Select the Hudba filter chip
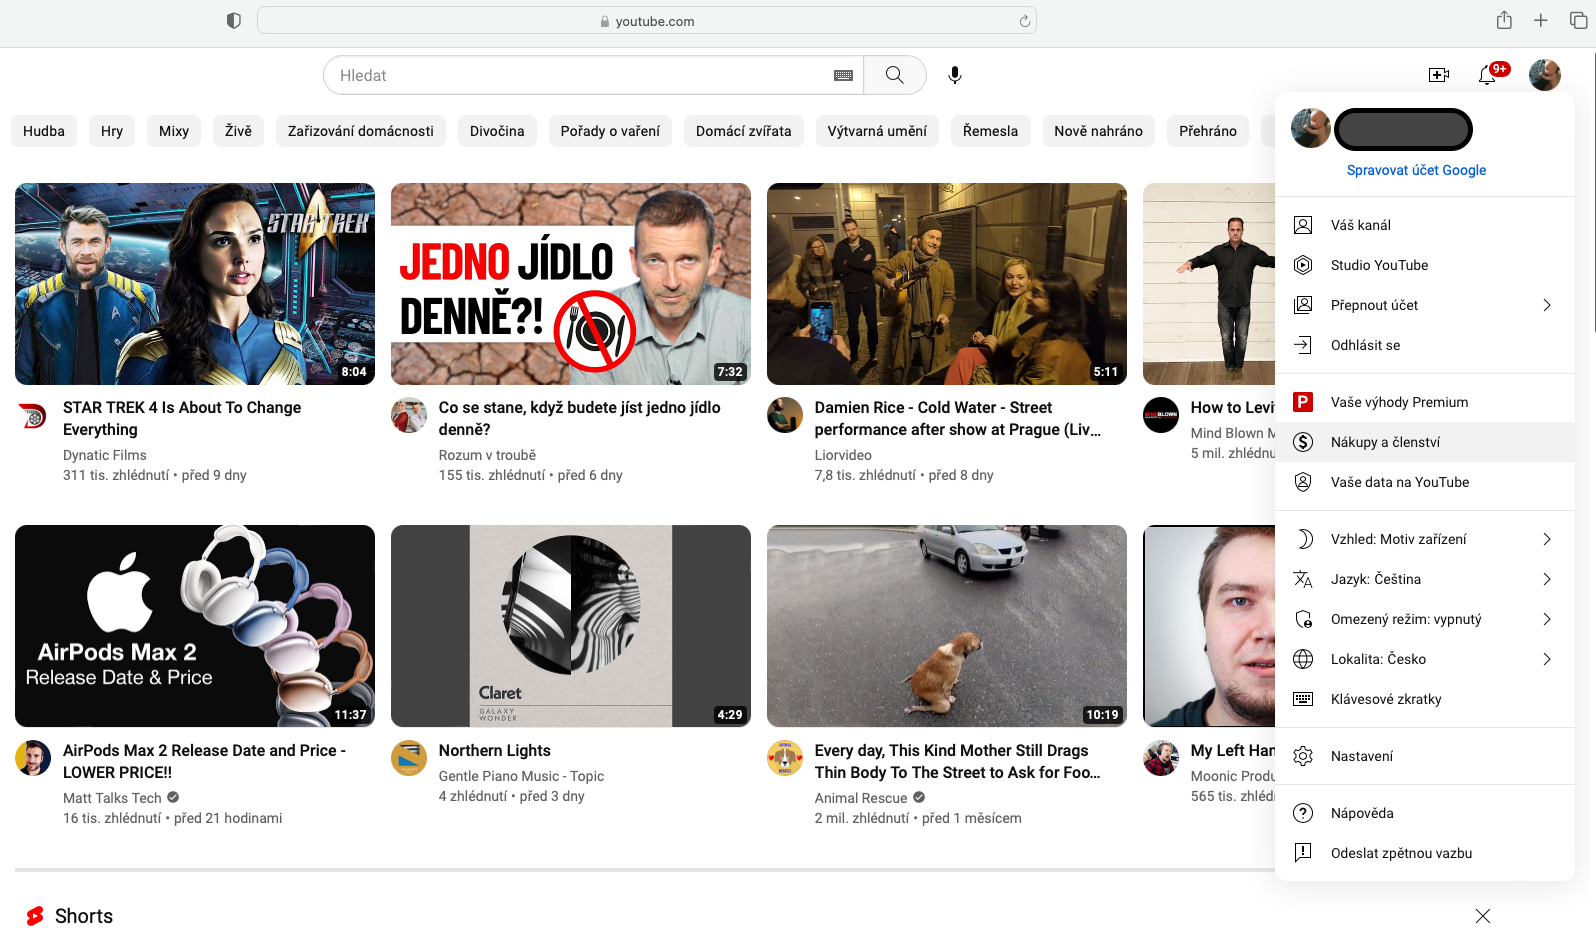1596x936 pixels. click(44, 131)
